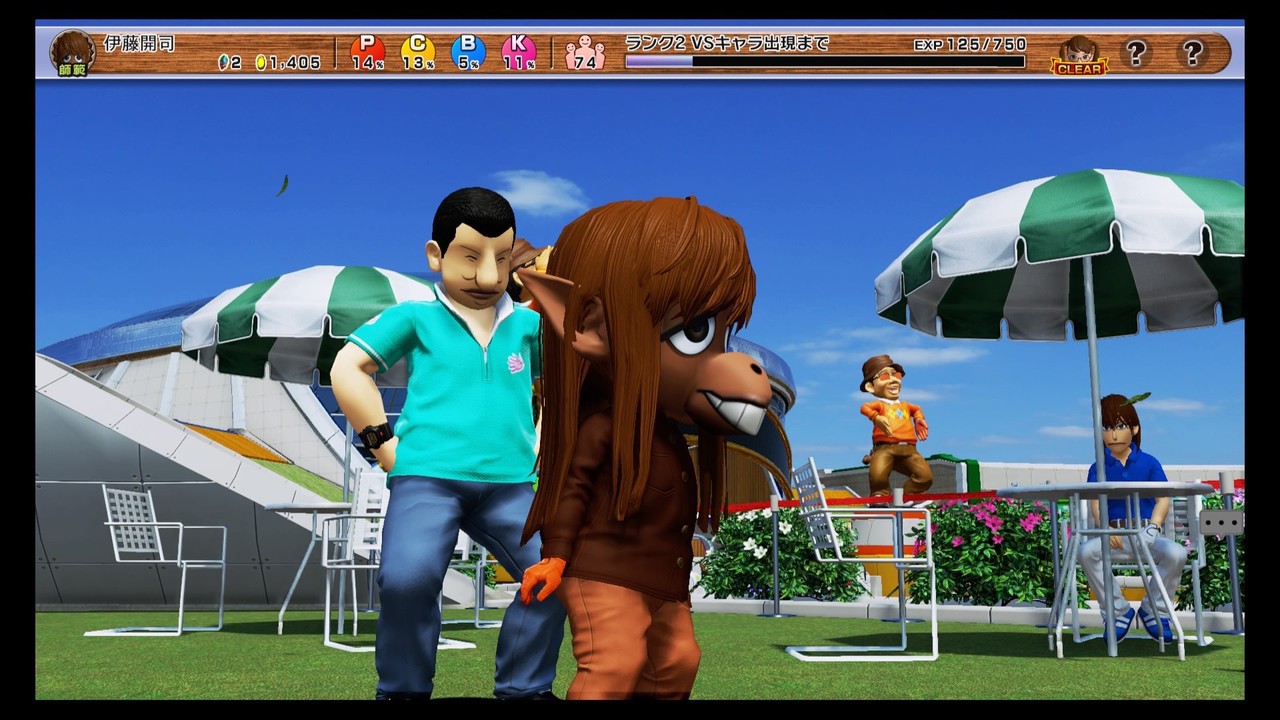Click the player name 伊藤開司
The image size is (1280, 720).
[139, 44]
